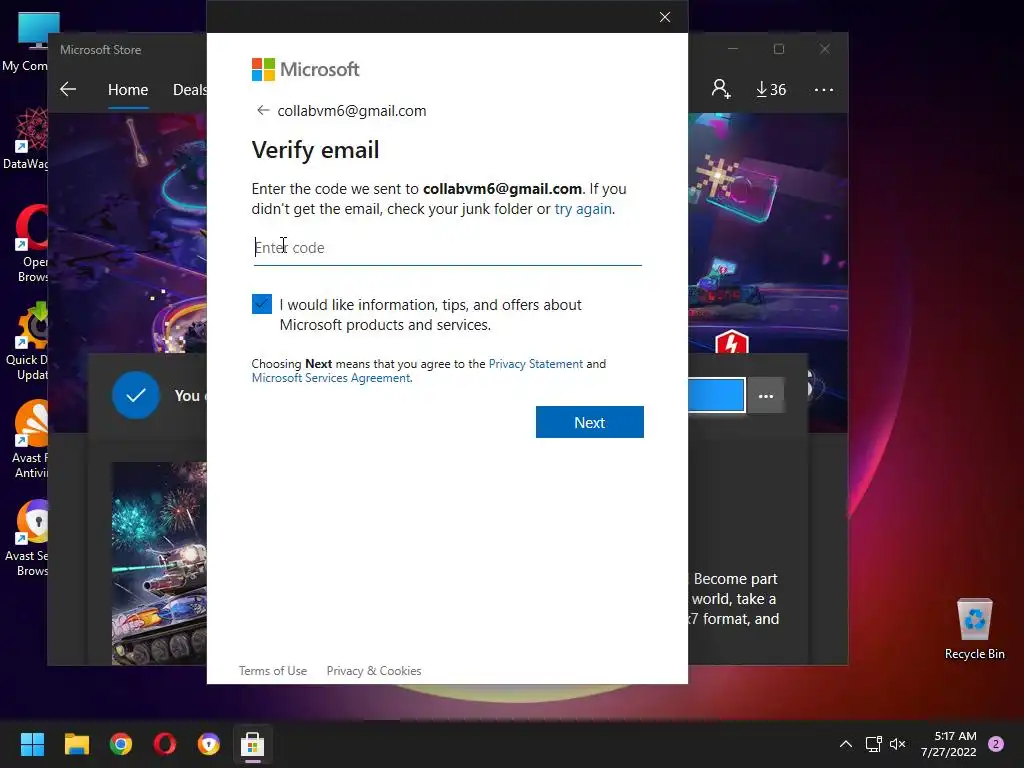
Task: Open the Microsoft Services Agreement link
Action: 331,378
